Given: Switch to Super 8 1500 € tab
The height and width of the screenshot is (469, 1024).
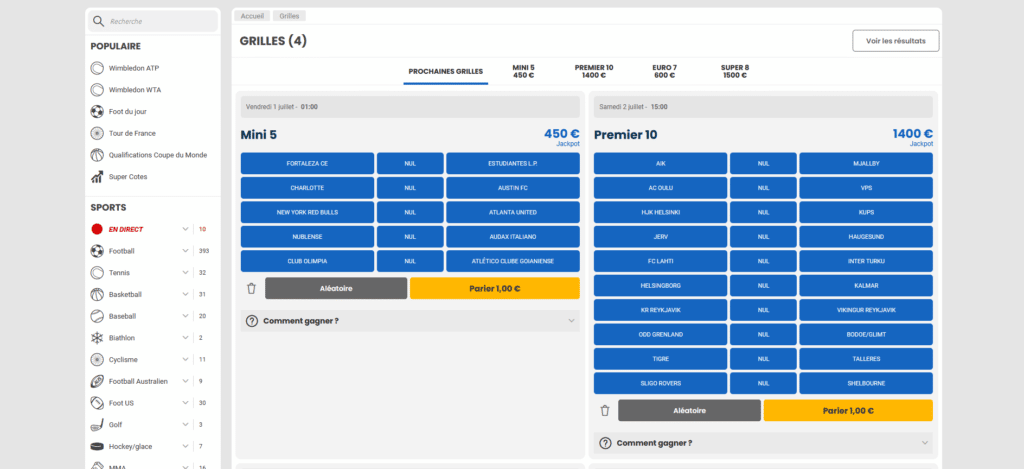Looking at the screenshot, I should coord(735,71).
